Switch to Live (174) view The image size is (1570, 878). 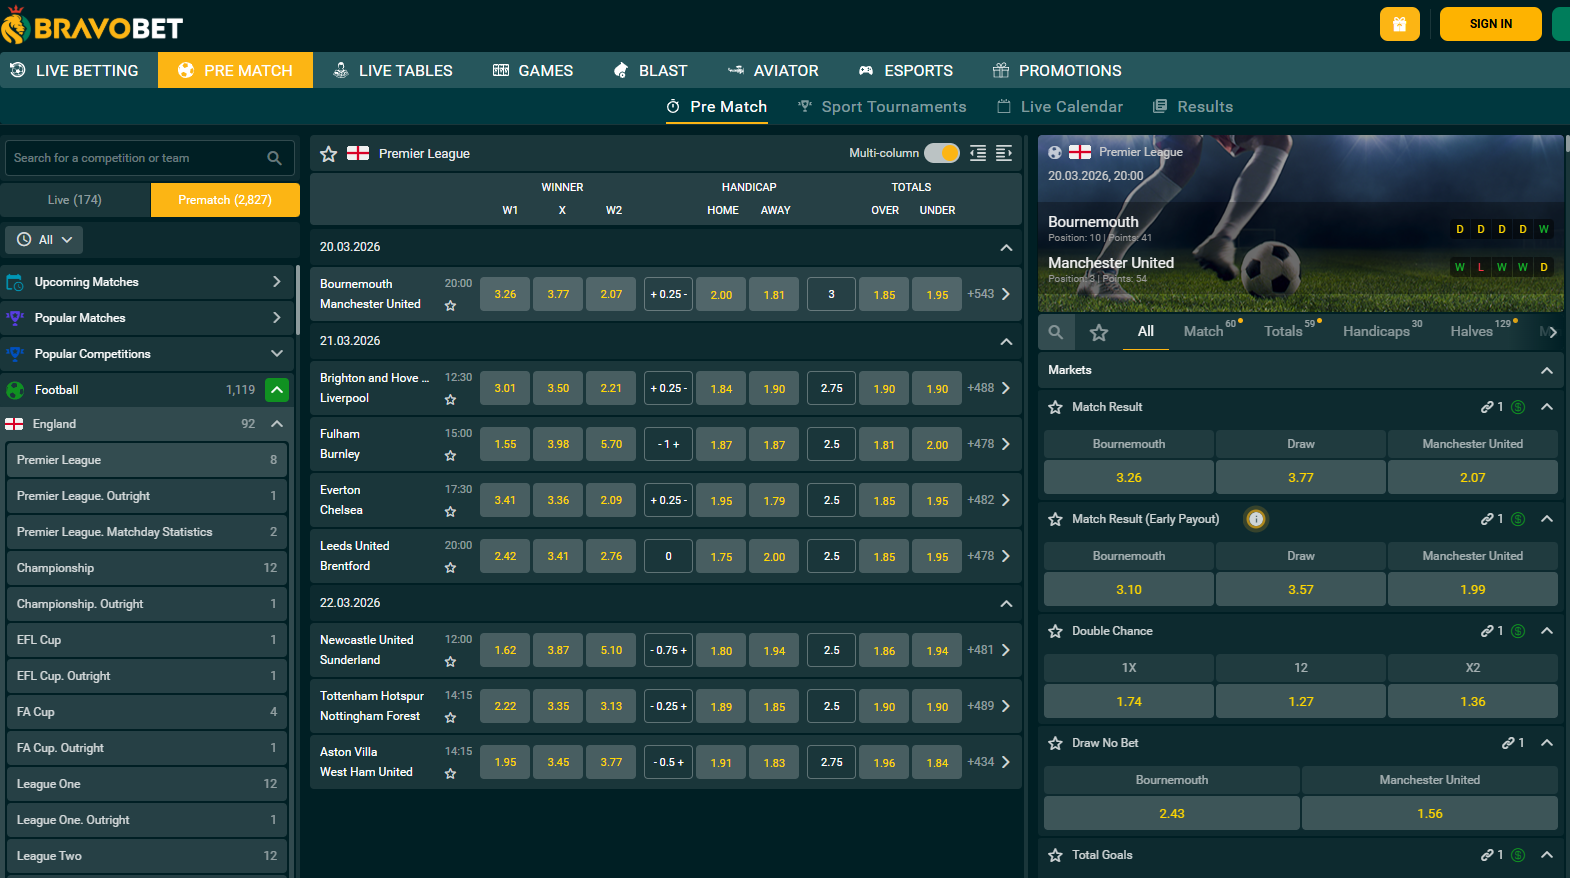coord(75,200)
